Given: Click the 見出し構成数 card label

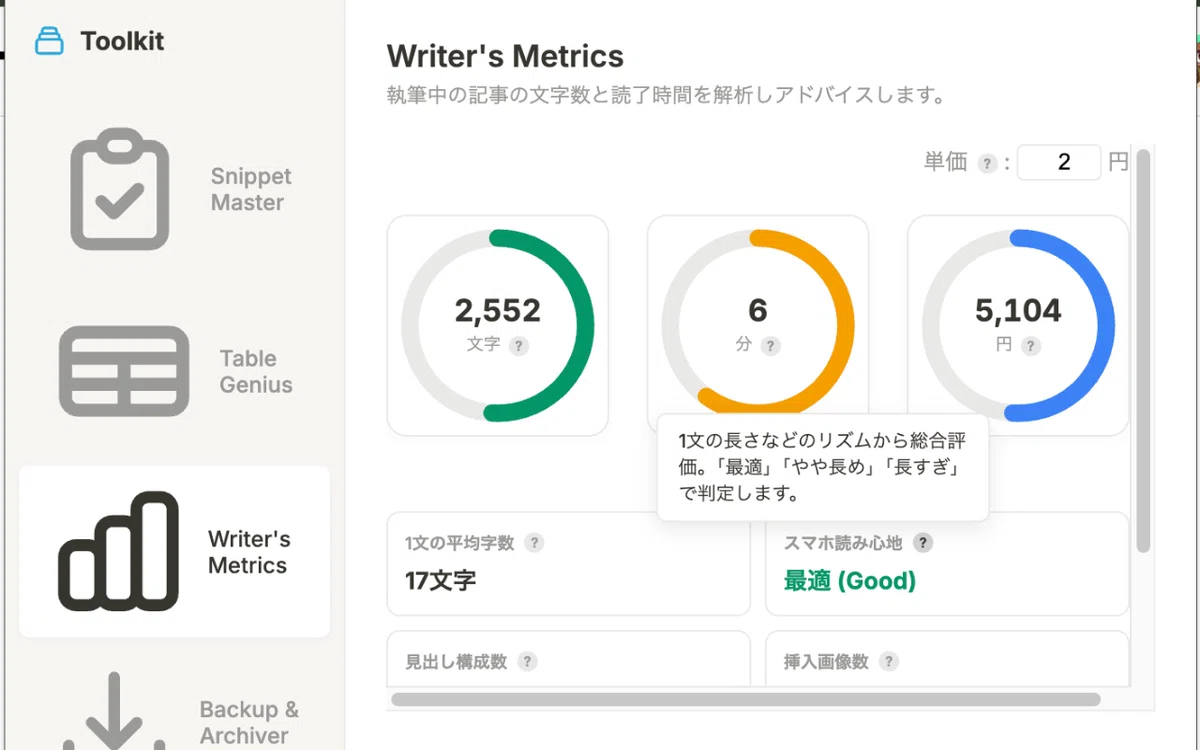Looking at the screenshot, I should click(x=456, y=661).
